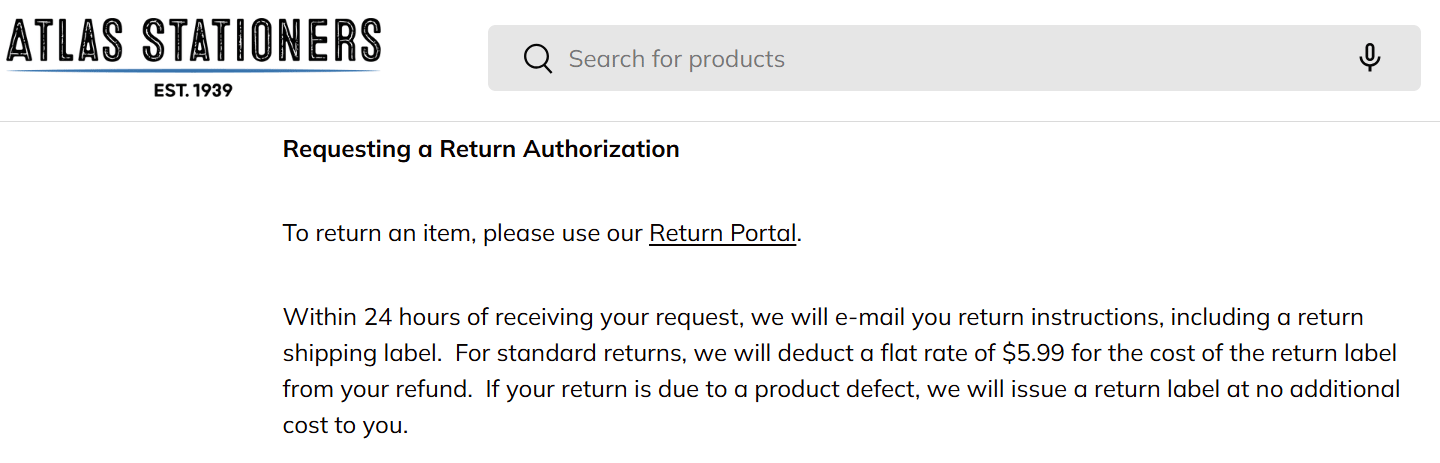The width and height of the screenshot is (1440, 463).
Task: Click the "EST. 1939" text under logo
Action: point(193,90)
